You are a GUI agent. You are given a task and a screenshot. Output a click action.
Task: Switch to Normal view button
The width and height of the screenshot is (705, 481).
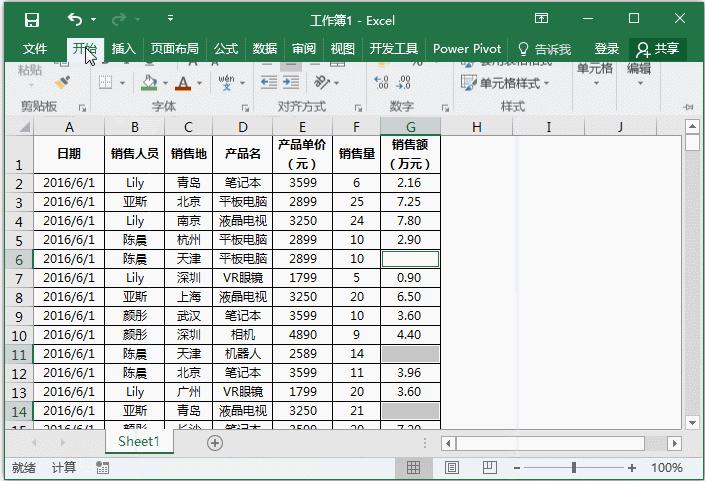click(x=413, y=468)
